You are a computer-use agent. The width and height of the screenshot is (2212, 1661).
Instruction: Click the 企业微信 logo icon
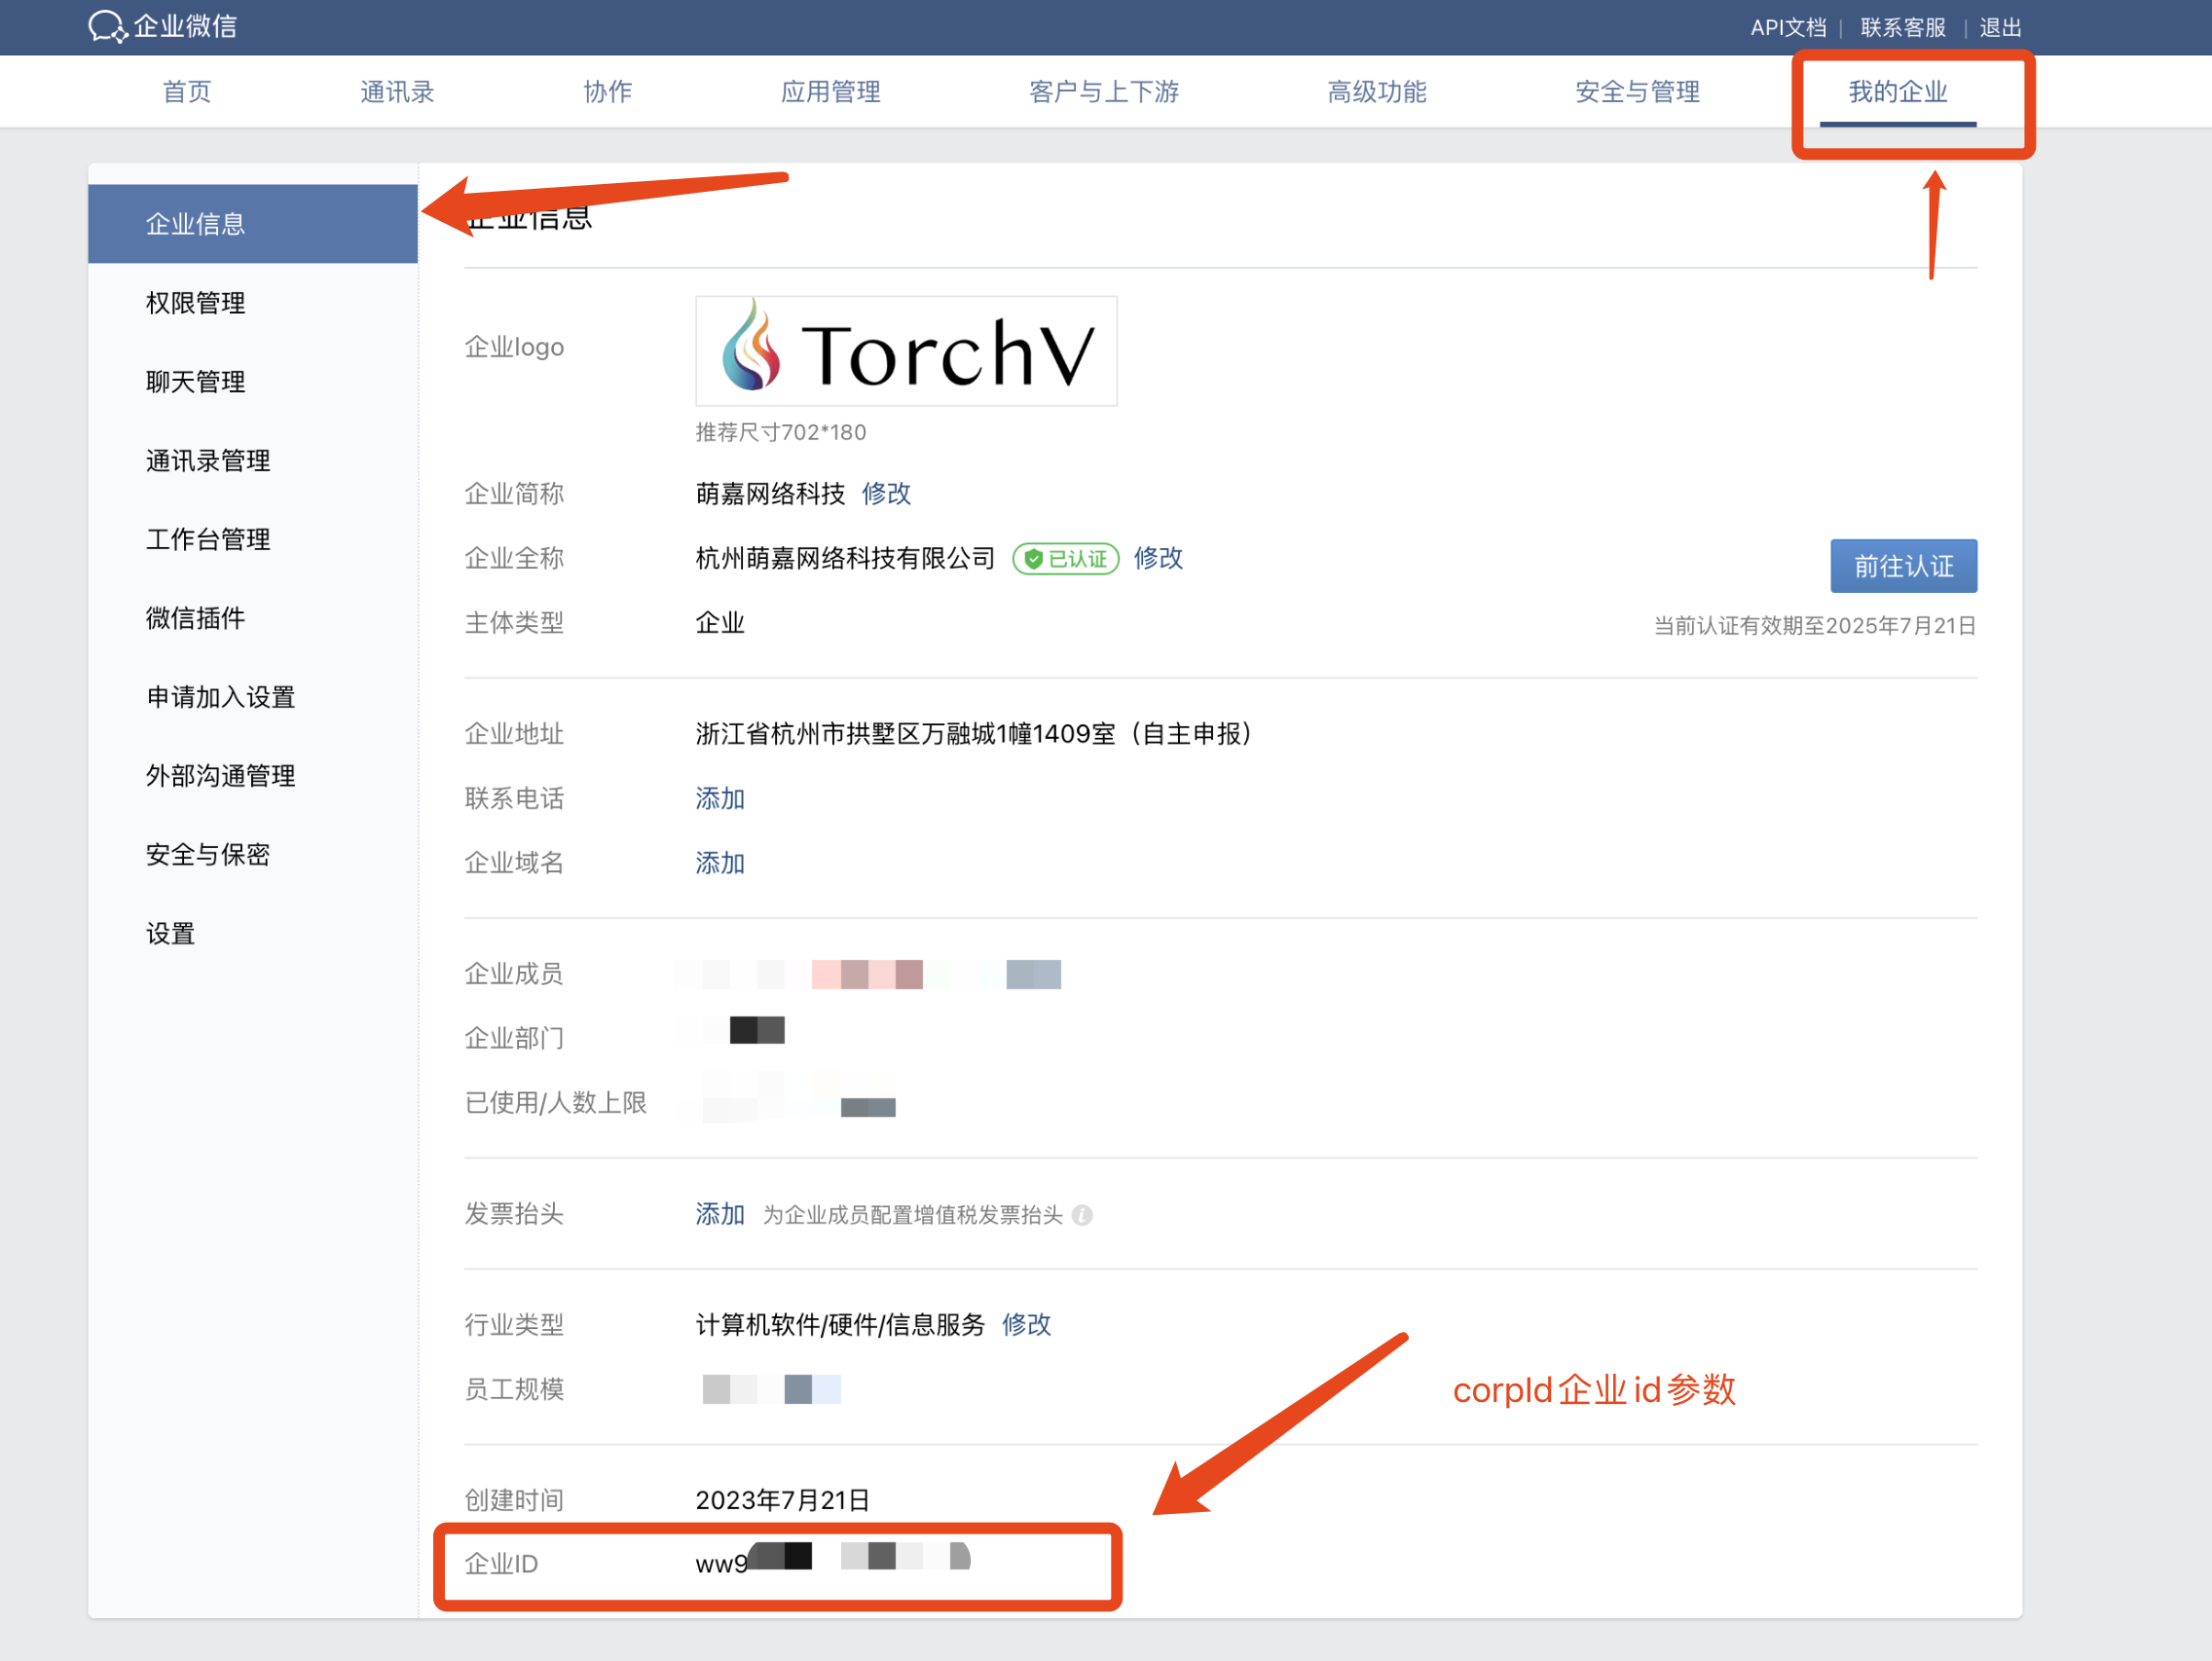point(107,27)
